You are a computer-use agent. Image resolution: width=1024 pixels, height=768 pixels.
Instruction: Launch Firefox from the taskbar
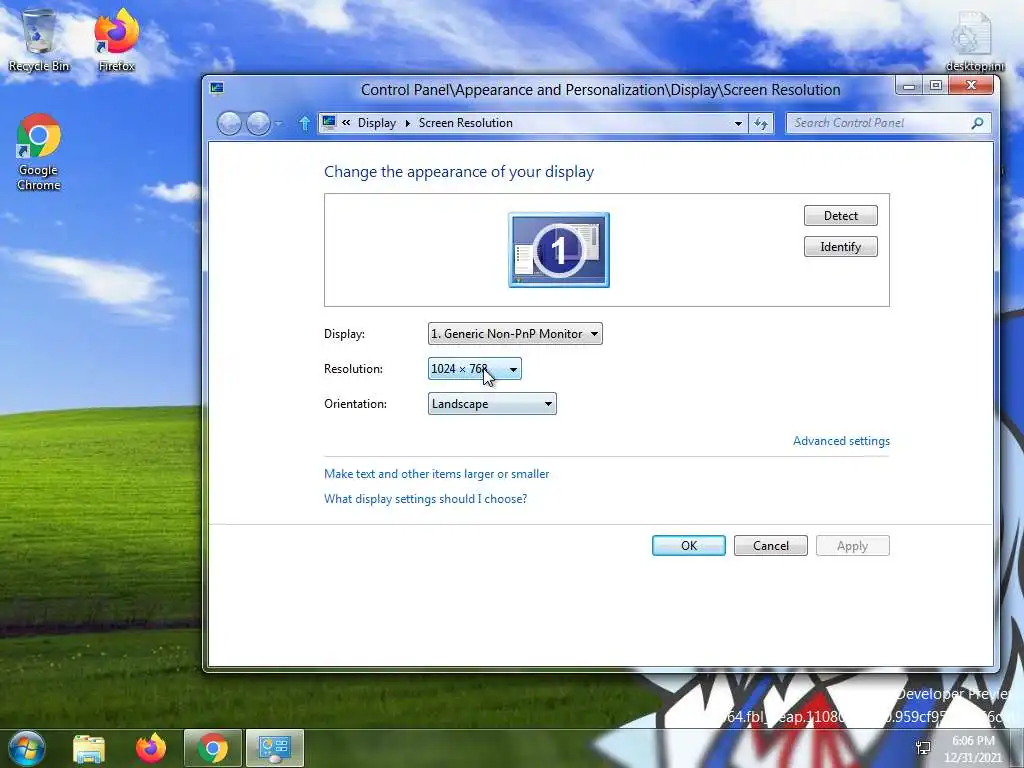pos(151,748)
